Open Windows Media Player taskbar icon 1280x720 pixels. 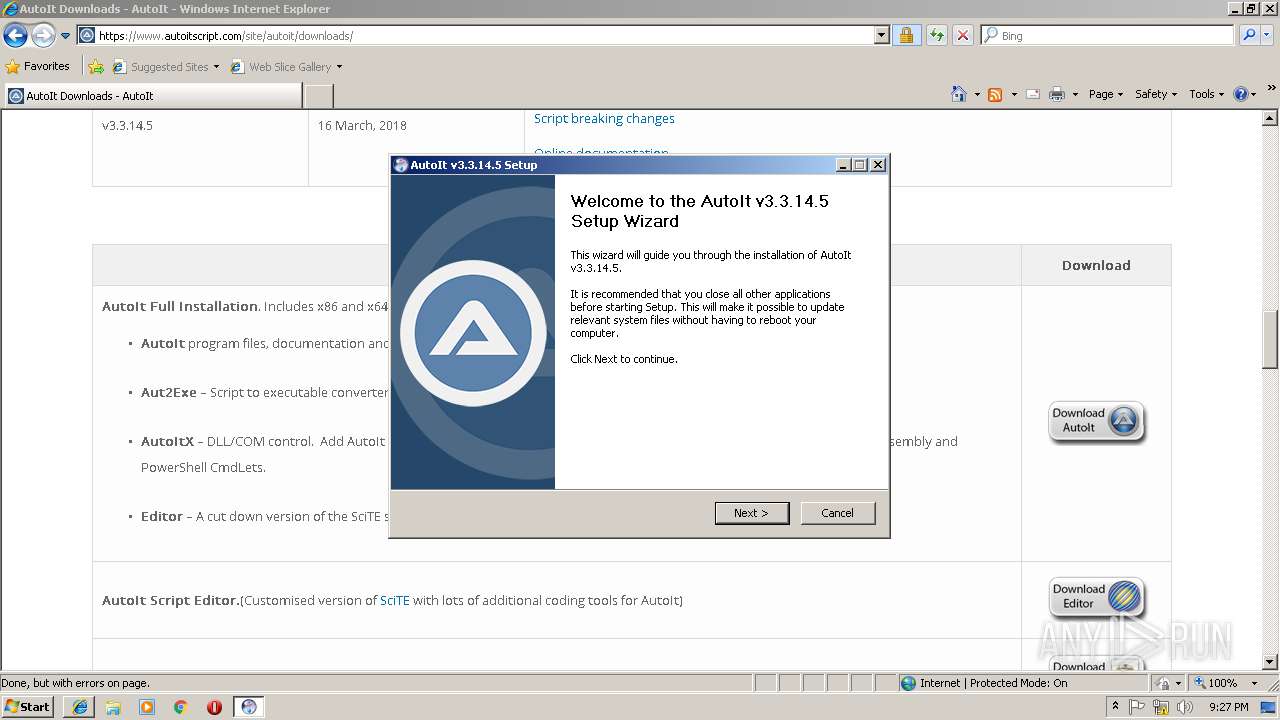coord(147,707)
